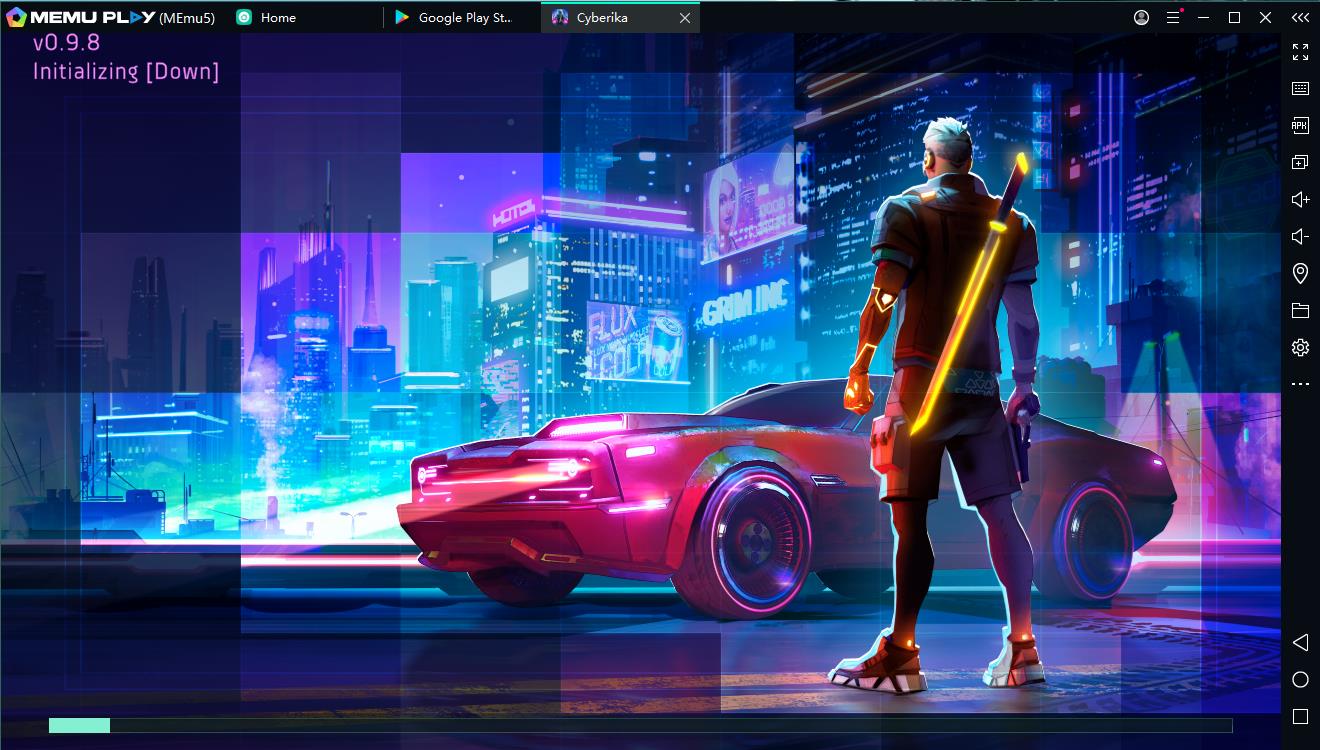
Task: Open the multi-instance window icon
Action: [1300, 162]
